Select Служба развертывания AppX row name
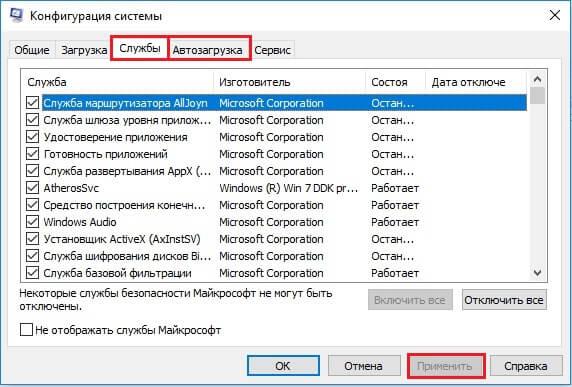Viewport: 572px width, 387px height. [127, 171]
